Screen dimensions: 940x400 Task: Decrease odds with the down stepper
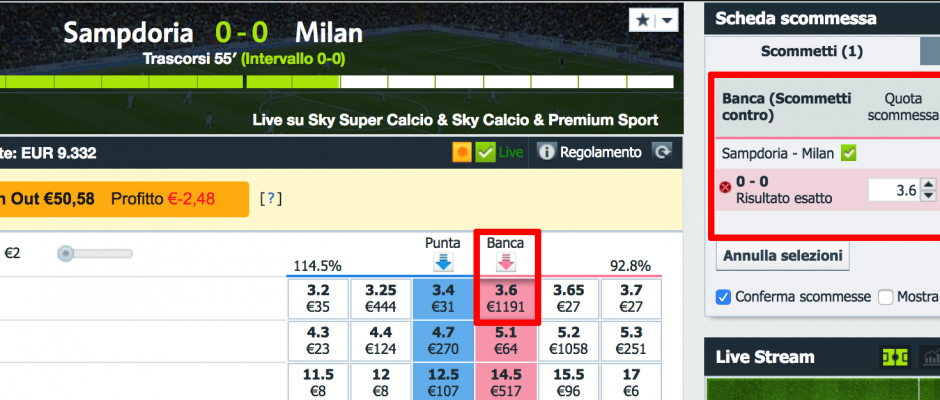click(x=929, y=196)
